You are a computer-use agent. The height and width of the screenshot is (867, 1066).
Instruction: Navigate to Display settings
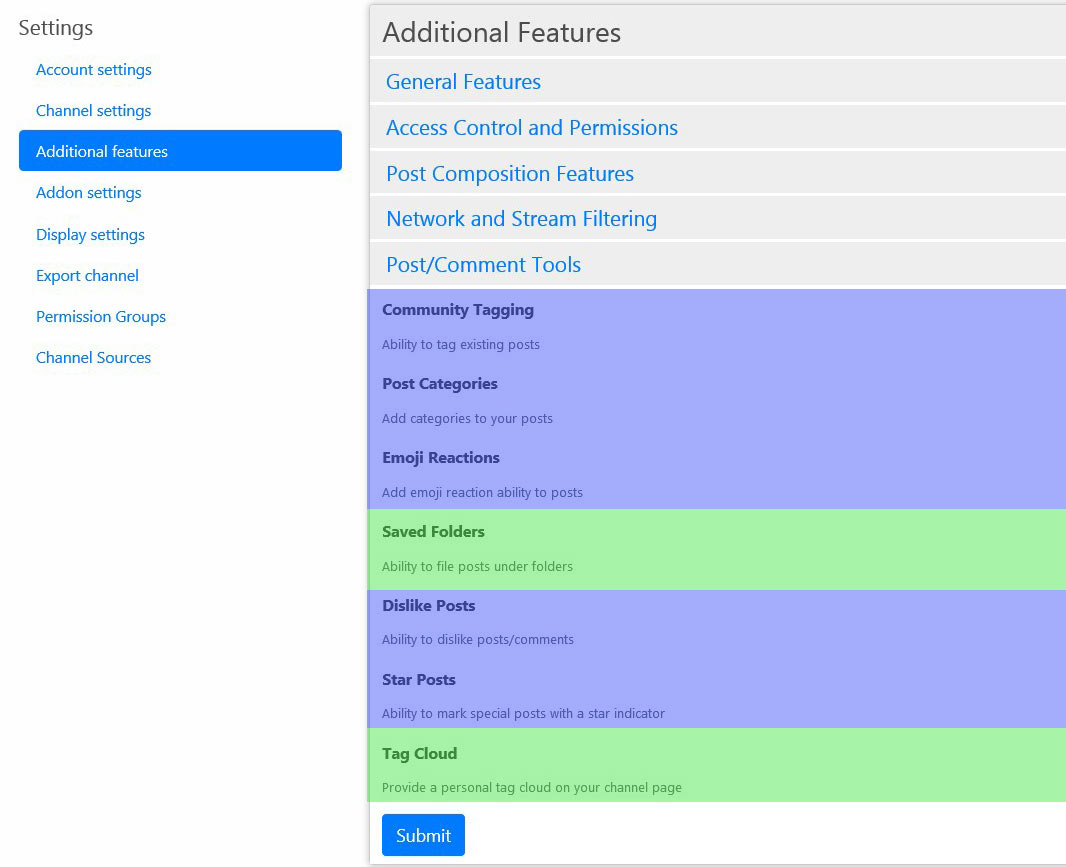point(90,235)
